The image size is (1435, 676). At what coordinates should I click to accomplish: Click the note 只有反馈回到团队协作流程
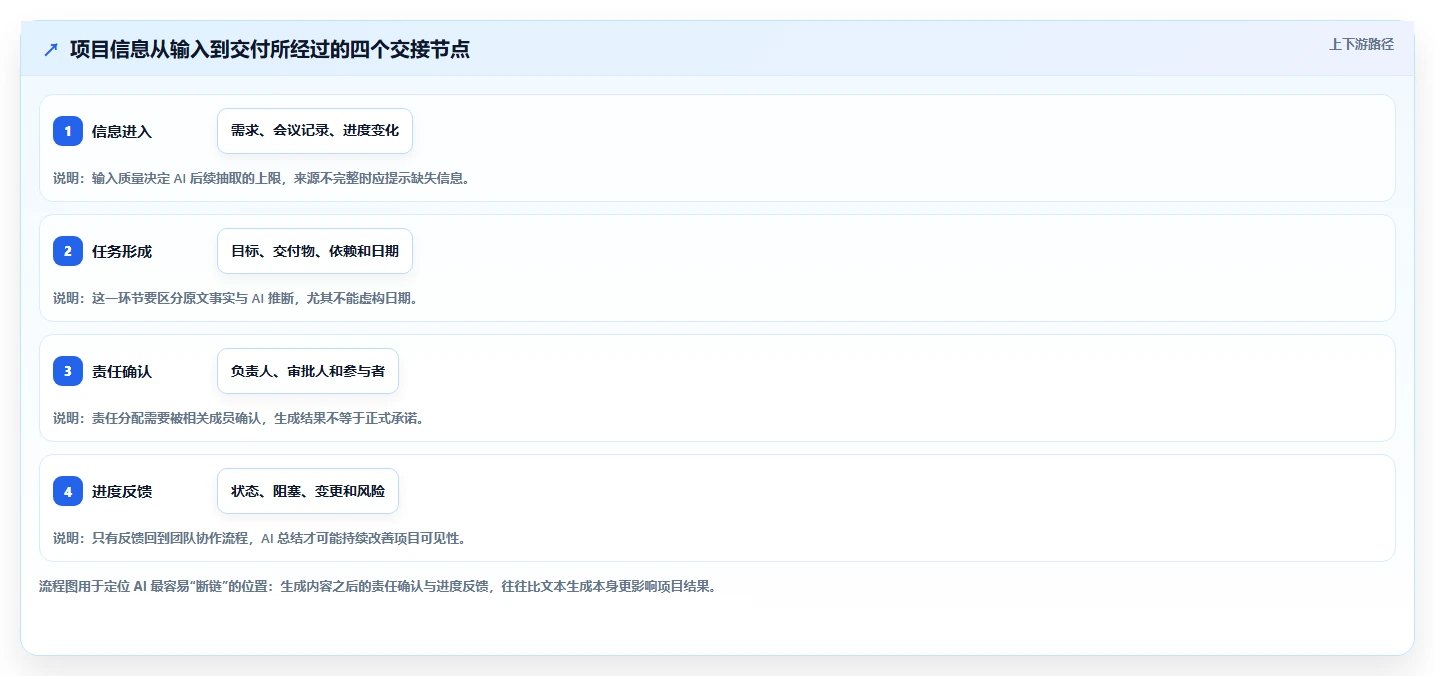(x=259, y=538)
